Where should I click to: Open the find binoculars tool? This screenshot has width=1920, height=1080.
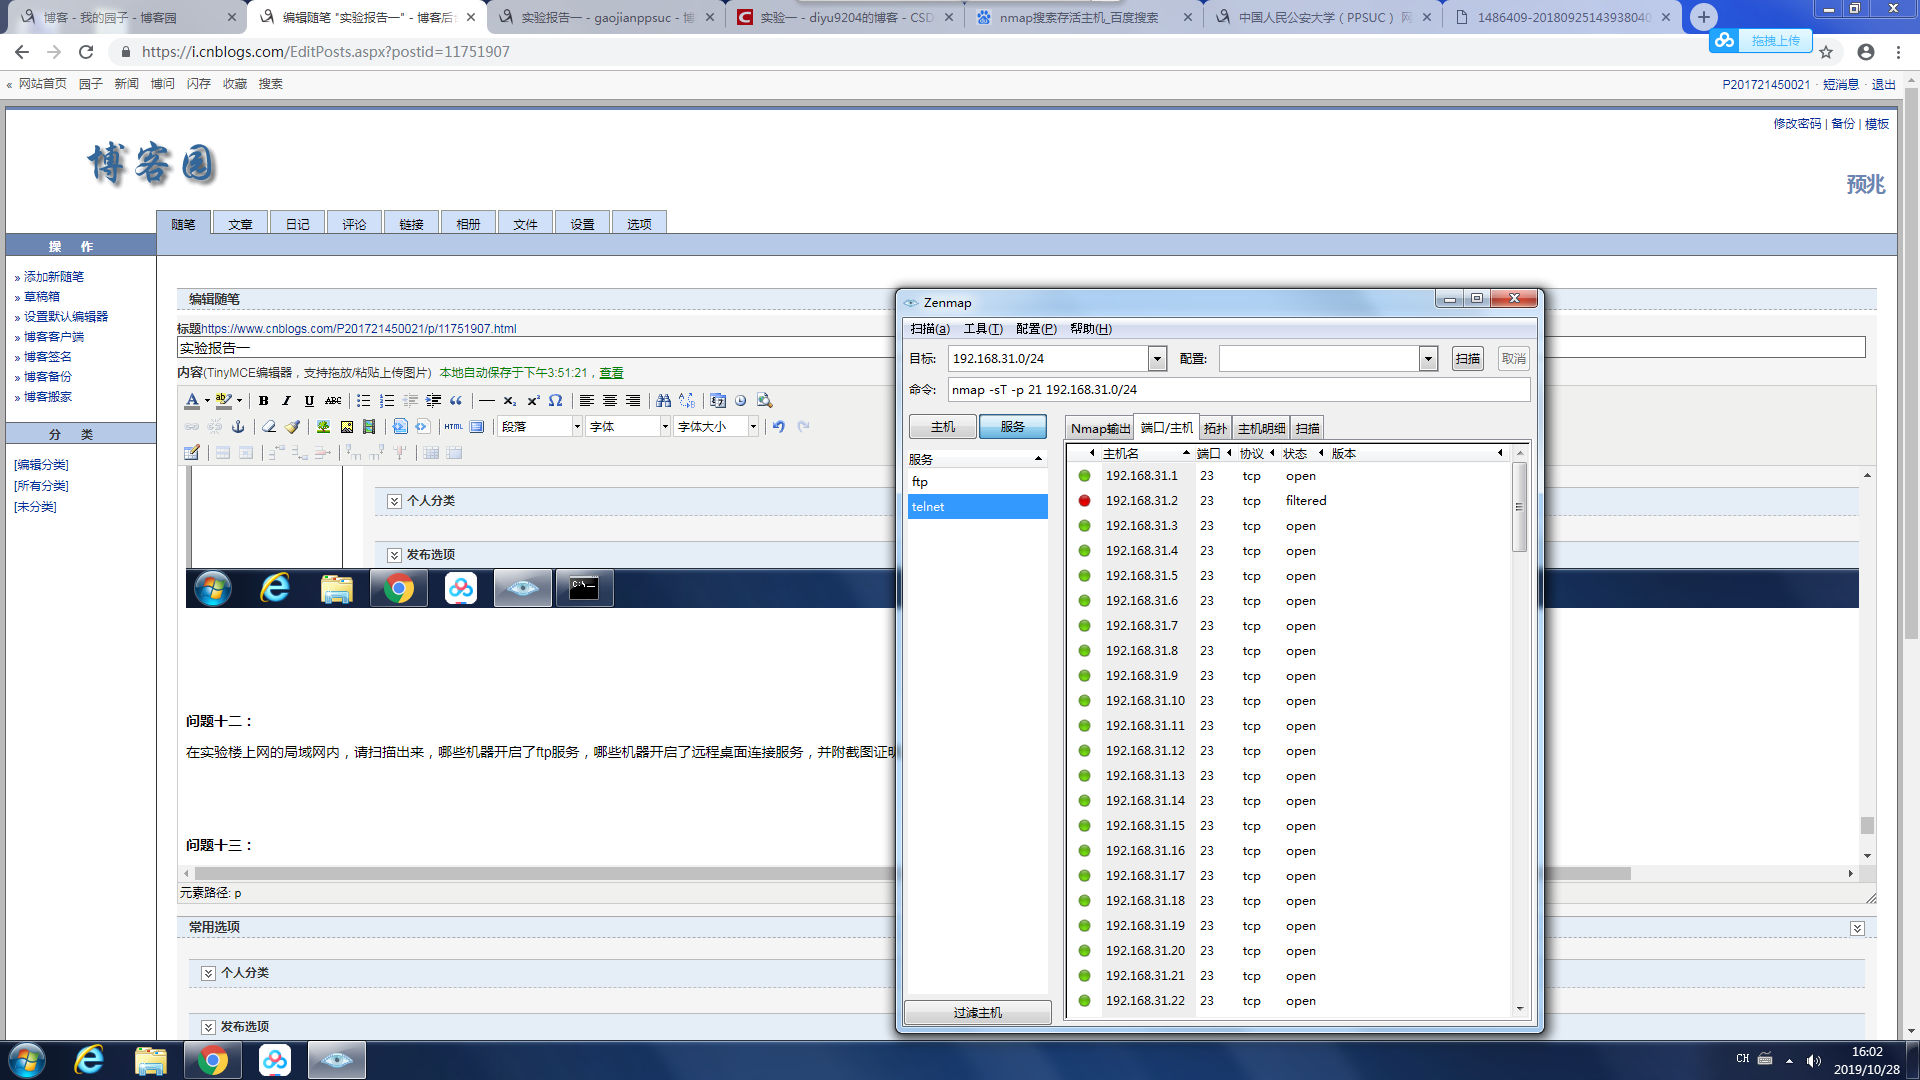coord(663,400)
